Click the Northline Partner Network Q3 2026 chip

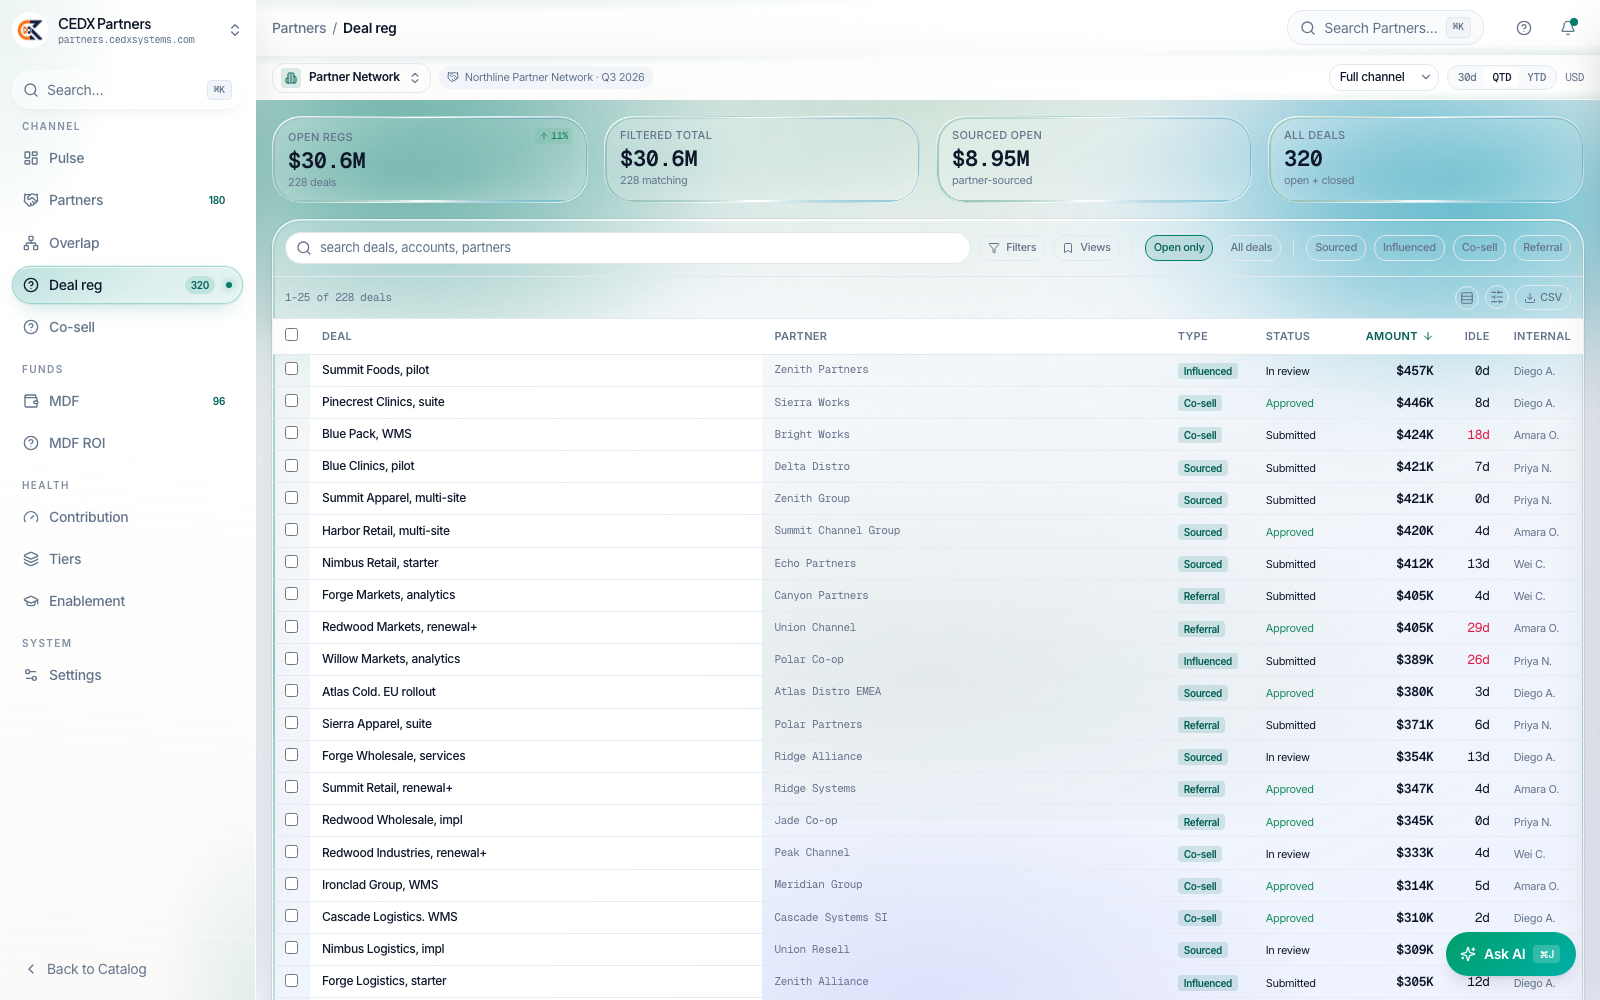click(x=546, y=77)
